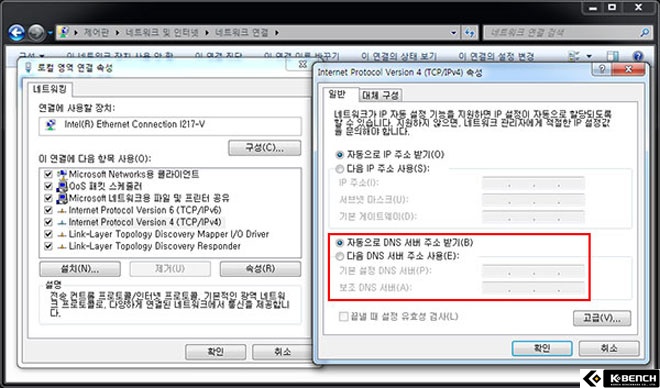660x388 pixels.
Task: Open the view options dropdown arrow
Action: pyautogui.click(x=589, y=56)
